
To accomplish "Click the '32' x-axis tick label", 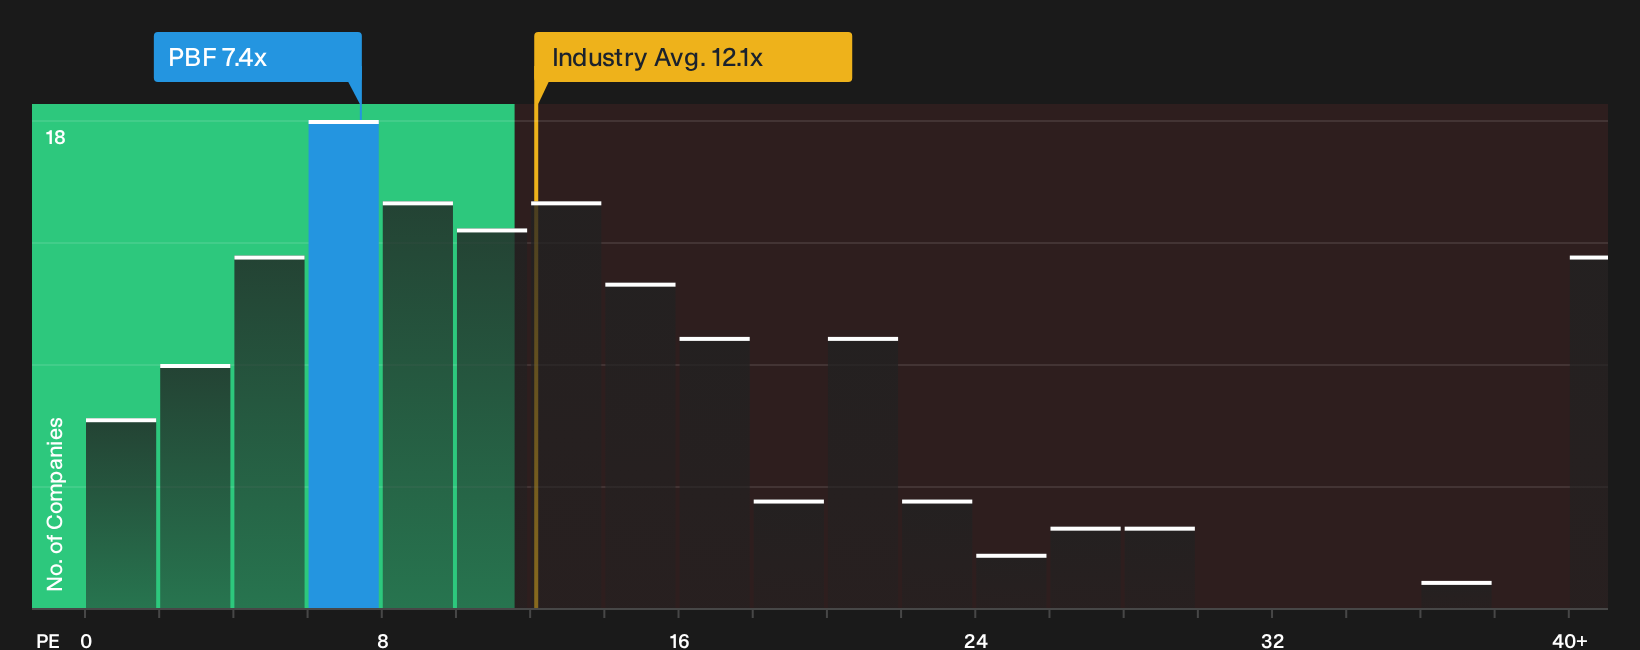I will (x=1272, y=640).
